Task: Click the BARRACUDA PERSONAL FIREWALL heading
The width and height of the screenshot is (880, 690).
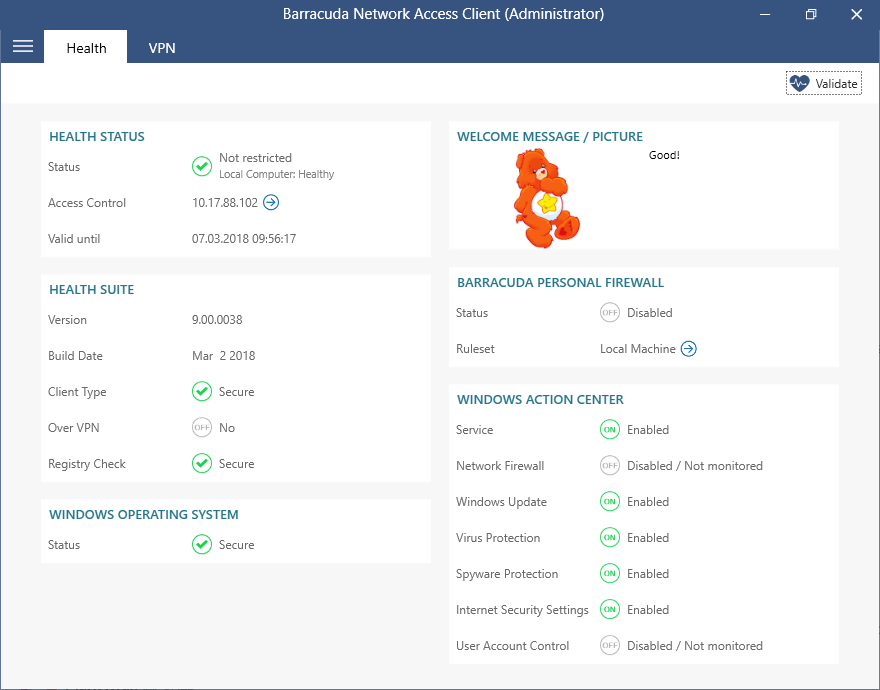Action: point(560,282)
